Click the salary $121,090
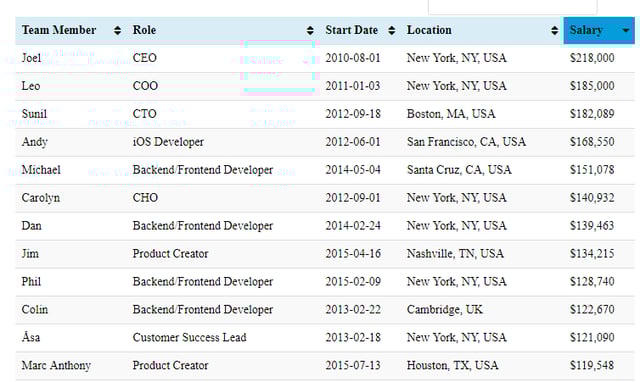The width and height of the screenshot is (640, 382). [592, 338]
